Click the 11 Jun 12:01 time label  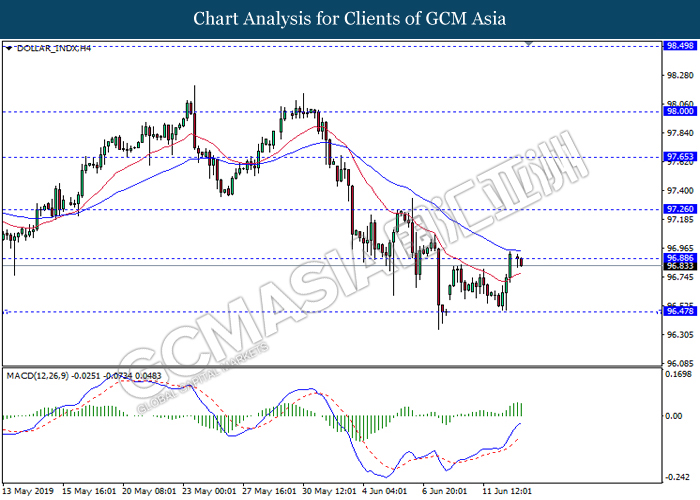tap(507, 491)
